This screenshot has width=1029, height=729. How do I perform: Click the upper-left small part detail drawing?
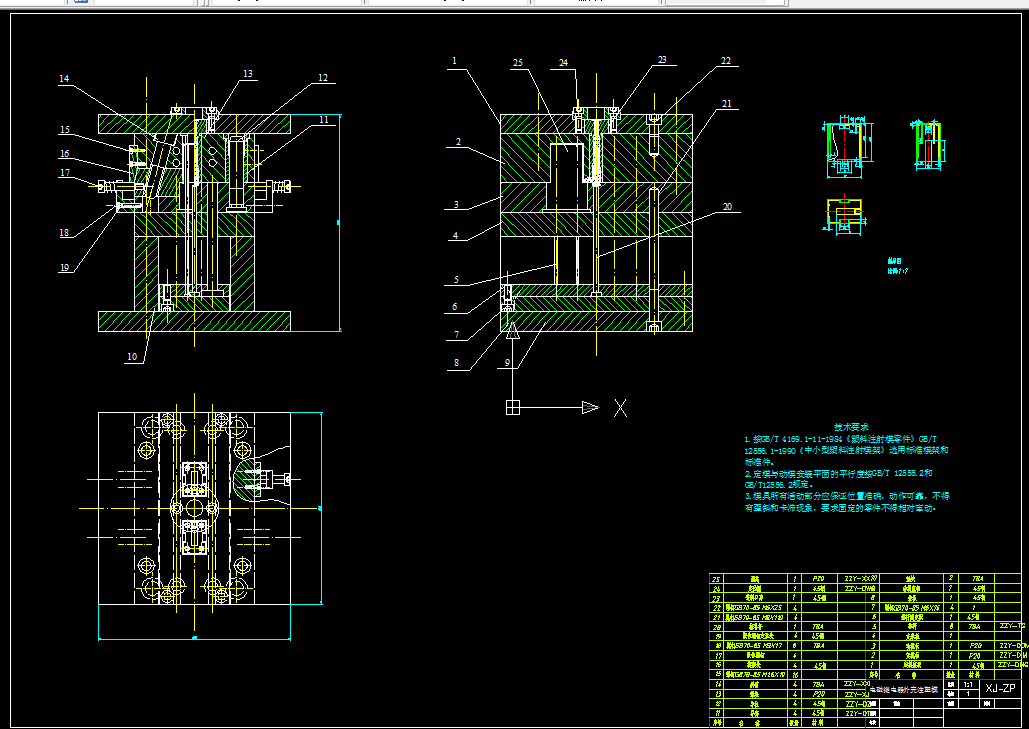tap(848, 149)
